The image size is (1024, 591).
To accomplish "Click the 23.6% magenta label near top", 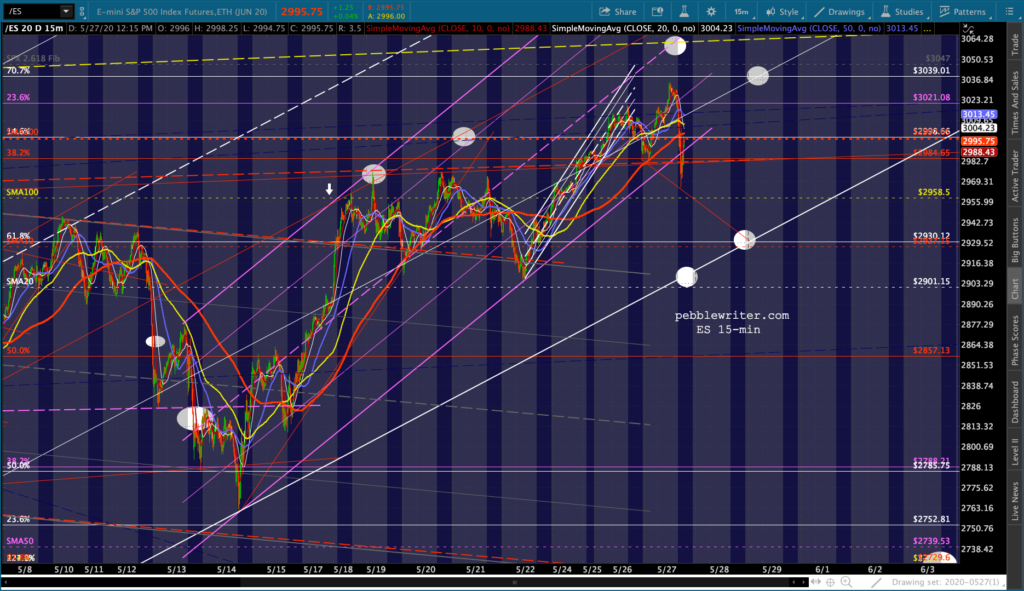I will 18,97.
